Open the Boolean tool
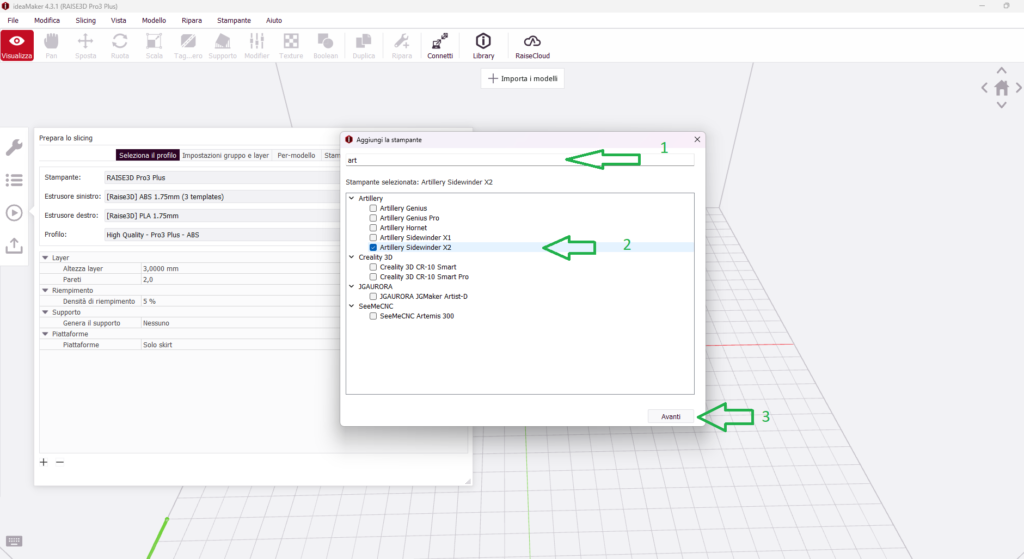1024x559 pixels. point(325,46)
